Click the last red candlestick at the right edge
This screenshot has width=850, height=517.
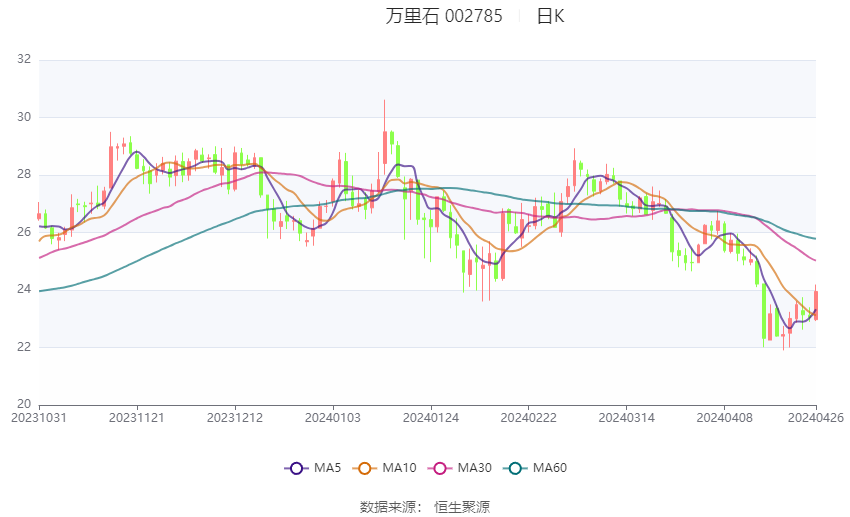pyautogui.click(x=816, y=305)
